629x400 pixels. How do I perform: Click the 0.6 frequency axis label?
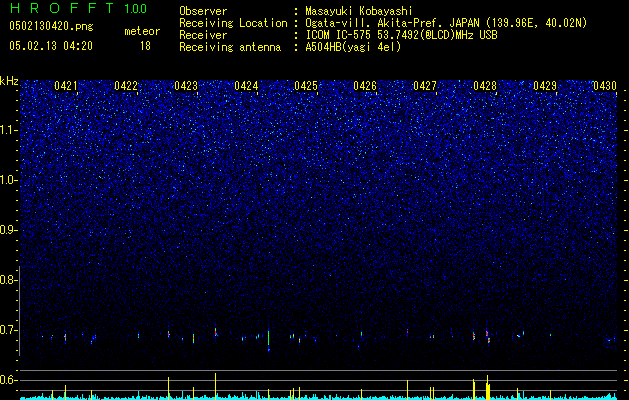[x=9, y=380]
